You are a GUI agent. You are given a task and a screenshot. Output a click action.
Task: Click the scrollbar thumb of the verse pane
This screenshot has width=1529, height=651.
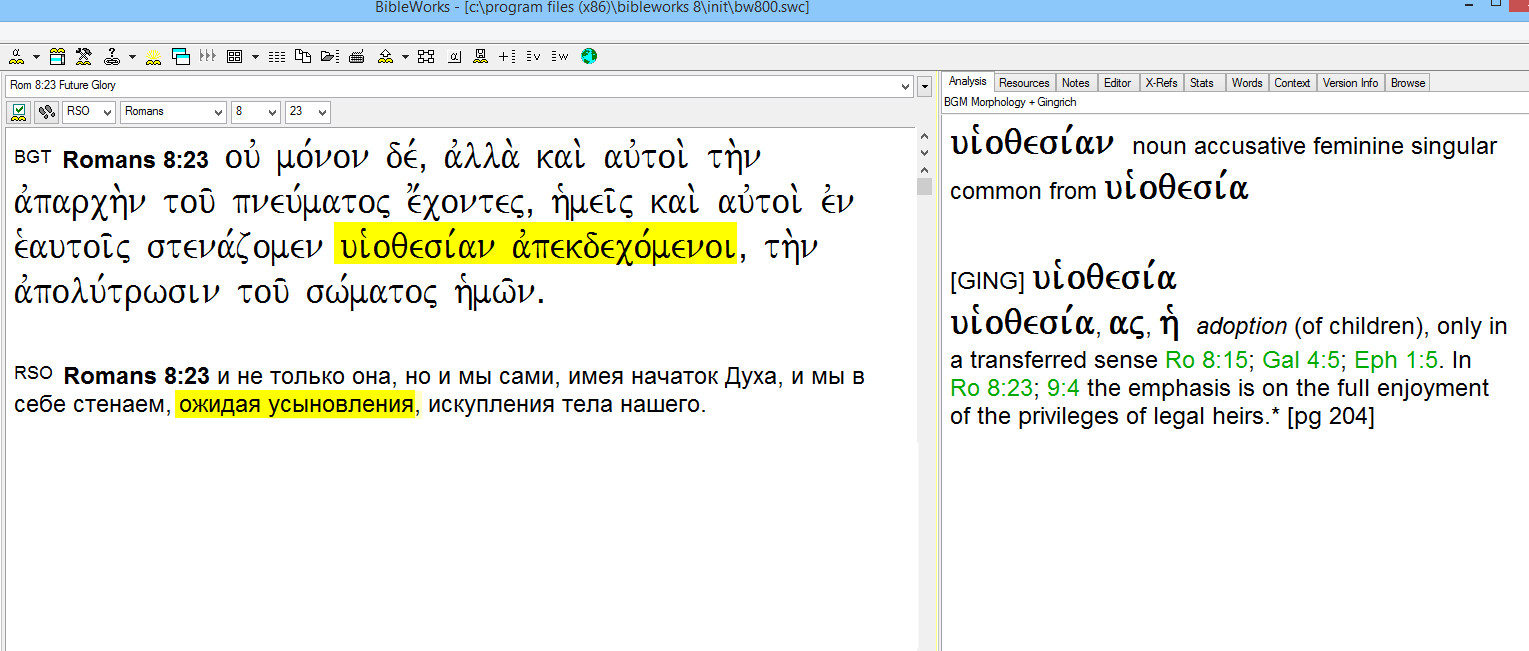point(924,186)
